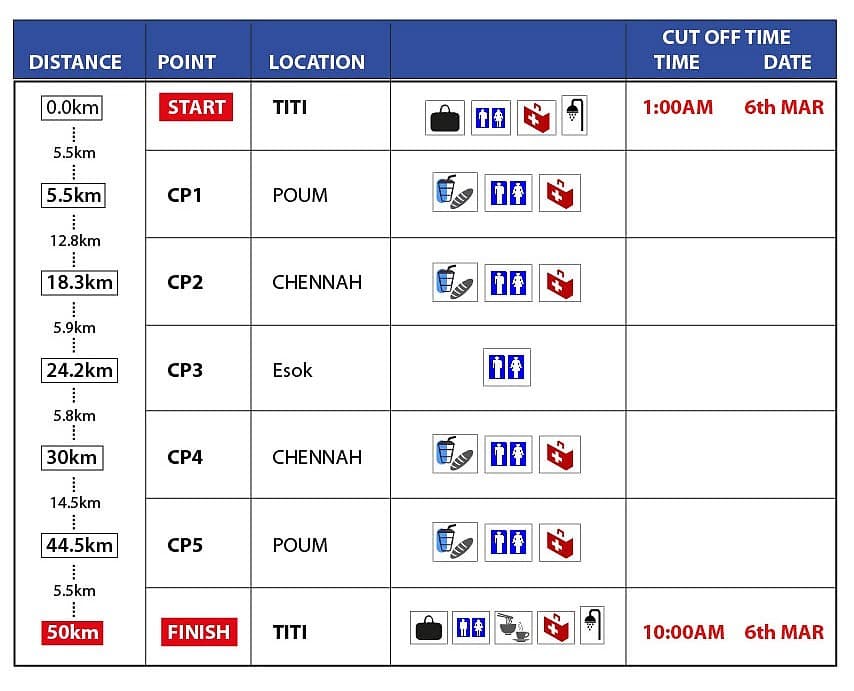854x691 pixels.
Task: Click the bag drop icon in FINISH row
Action: point(429,628)
